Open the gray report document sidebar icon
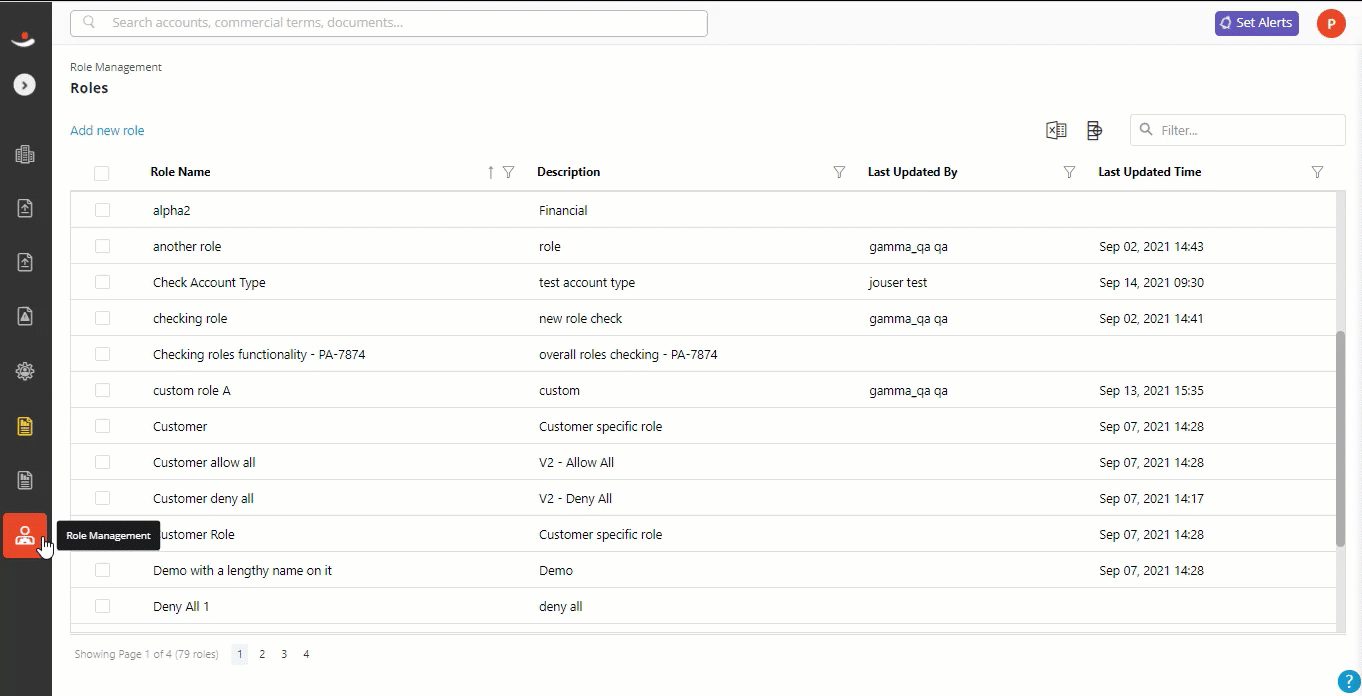 [x=25, y=480]
